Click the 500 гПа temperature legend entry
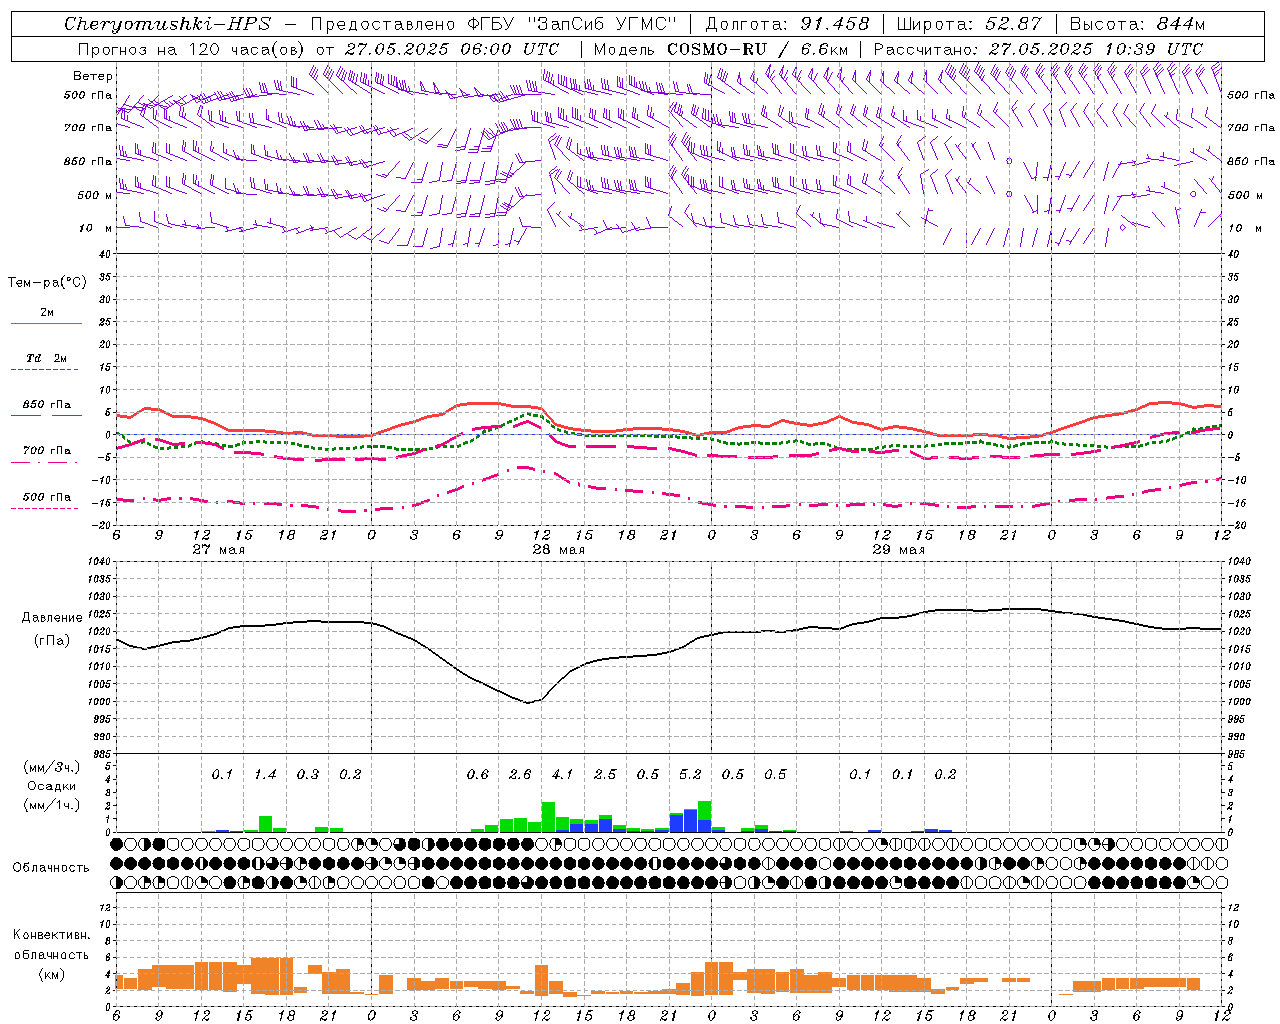 point(47,497)
